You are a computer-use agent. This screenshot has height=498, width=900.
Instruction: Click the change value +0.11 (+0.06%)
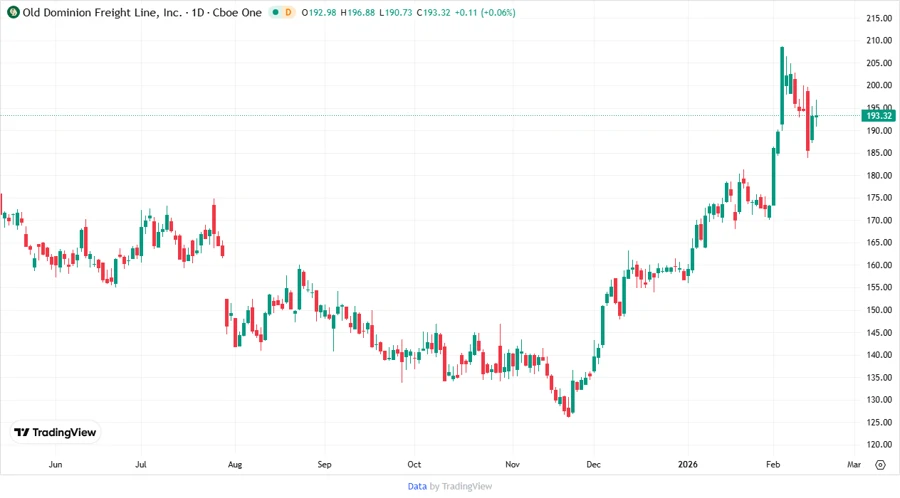pos(485,13)
